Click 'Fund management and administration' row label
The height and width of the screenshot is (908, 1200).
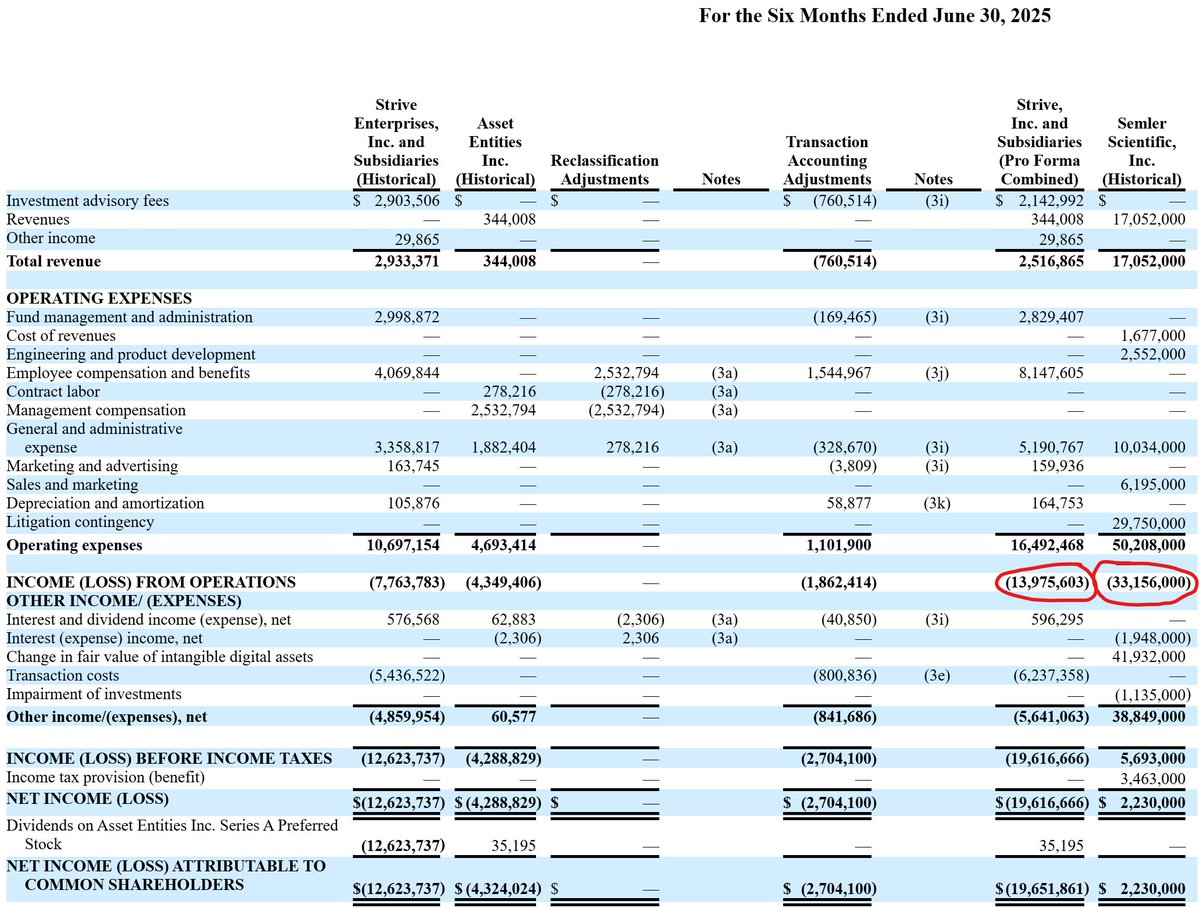(x=130, y=317)
